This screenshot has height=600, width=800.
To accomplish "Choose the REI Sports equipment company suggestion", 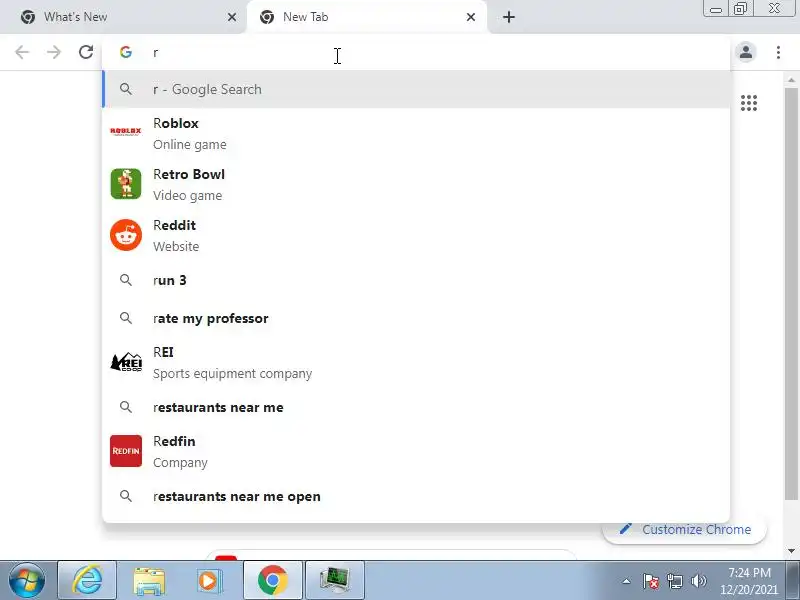I will point(416,362).
